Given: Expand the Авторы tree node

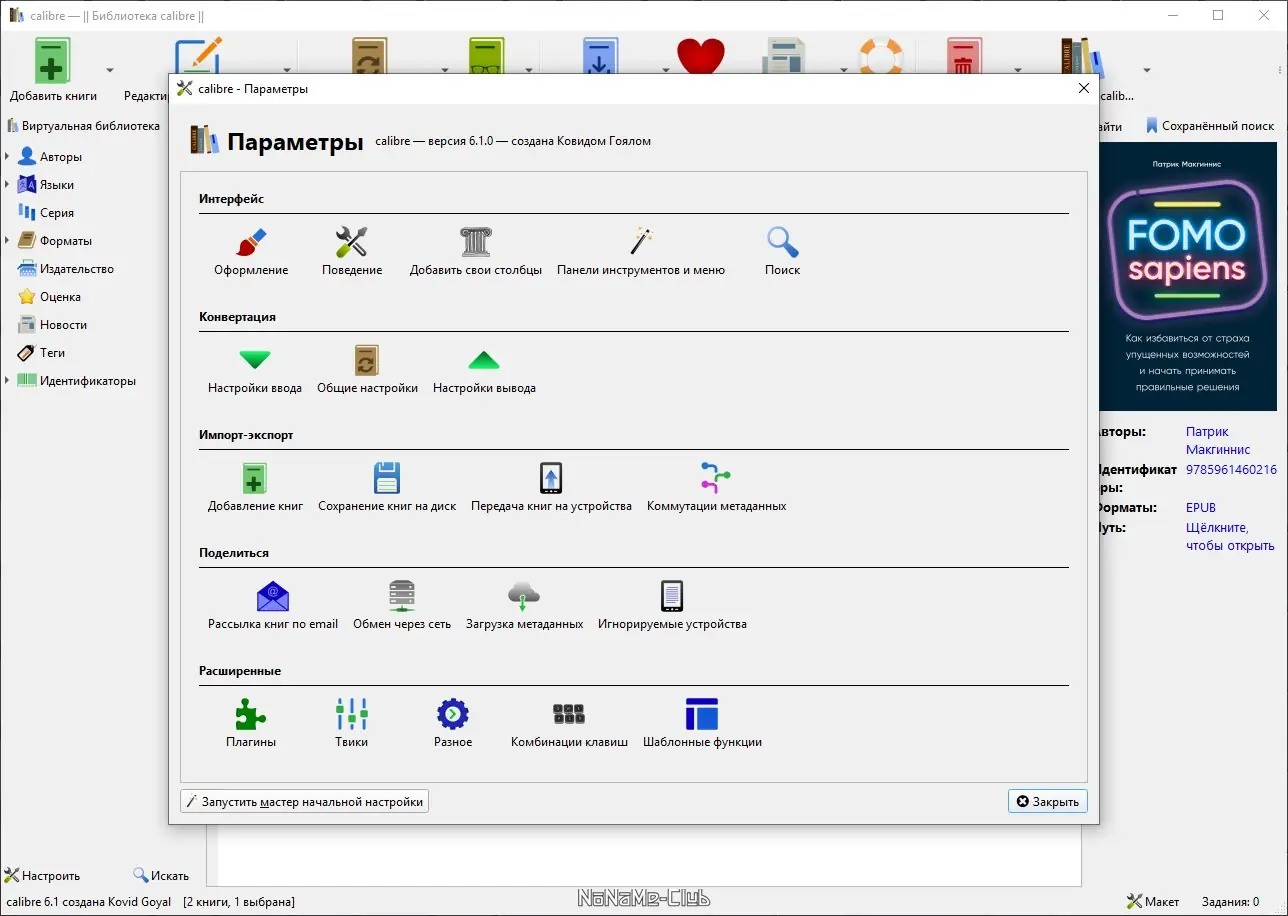Looking at the screenshot, I should click(x=8, y=157).
